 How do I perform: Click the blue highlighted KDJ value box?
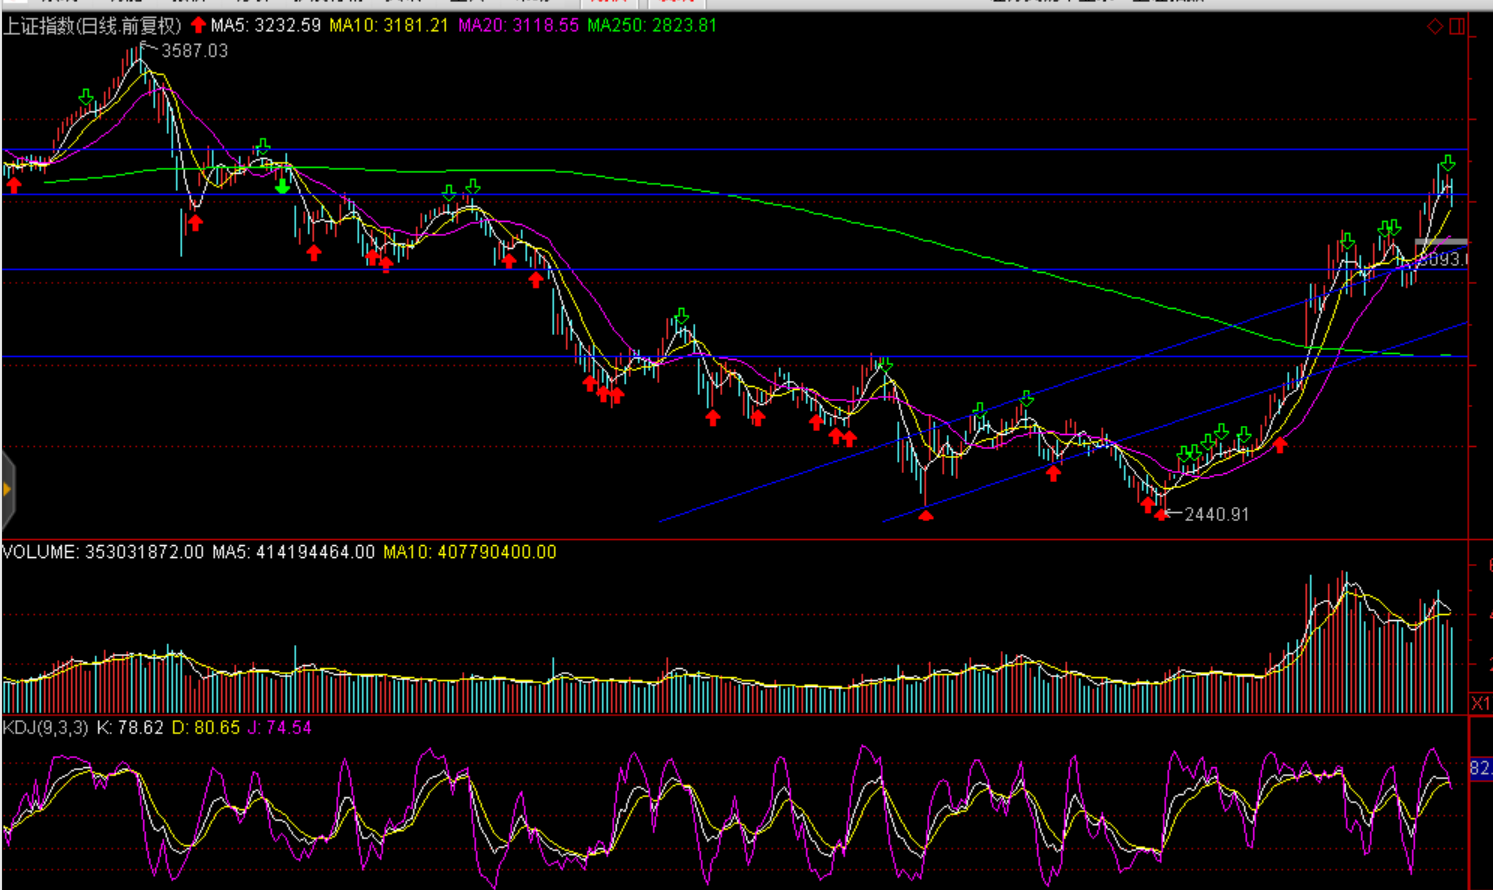pyautogui.click(x=1480, y=768)
